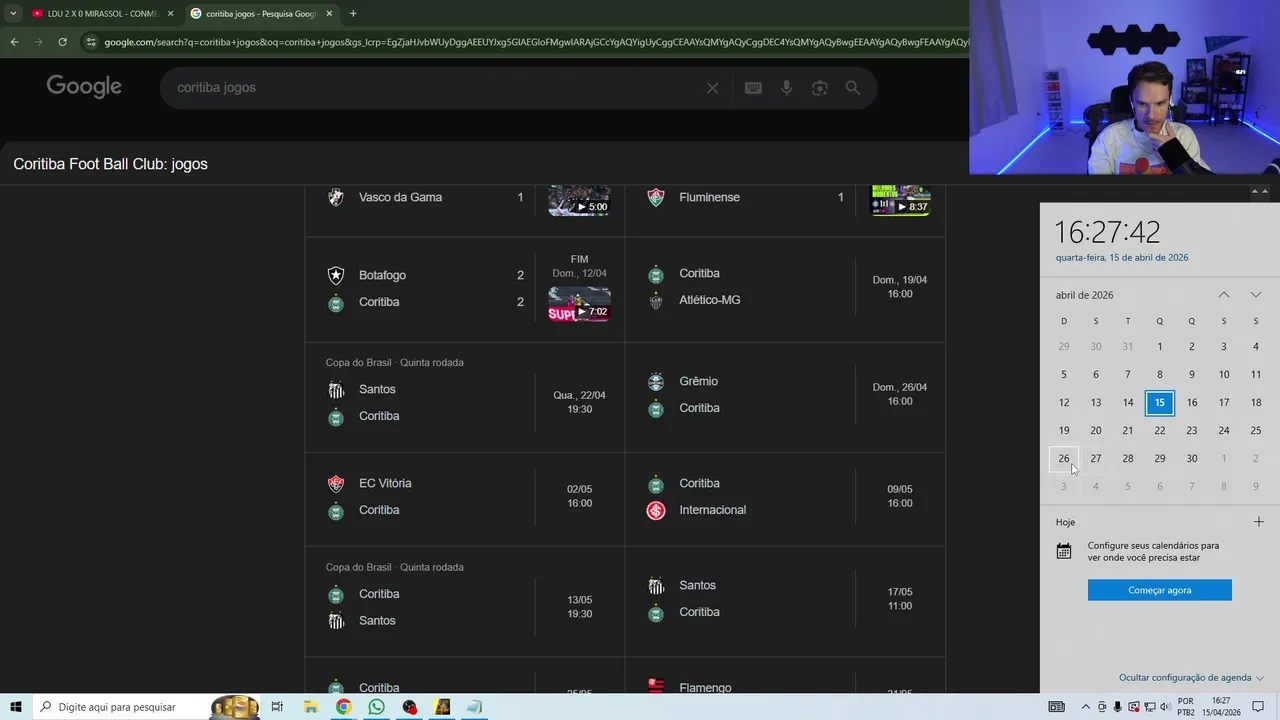Clear the search query with X
The image size is (1280, 720).
[712, 88]
